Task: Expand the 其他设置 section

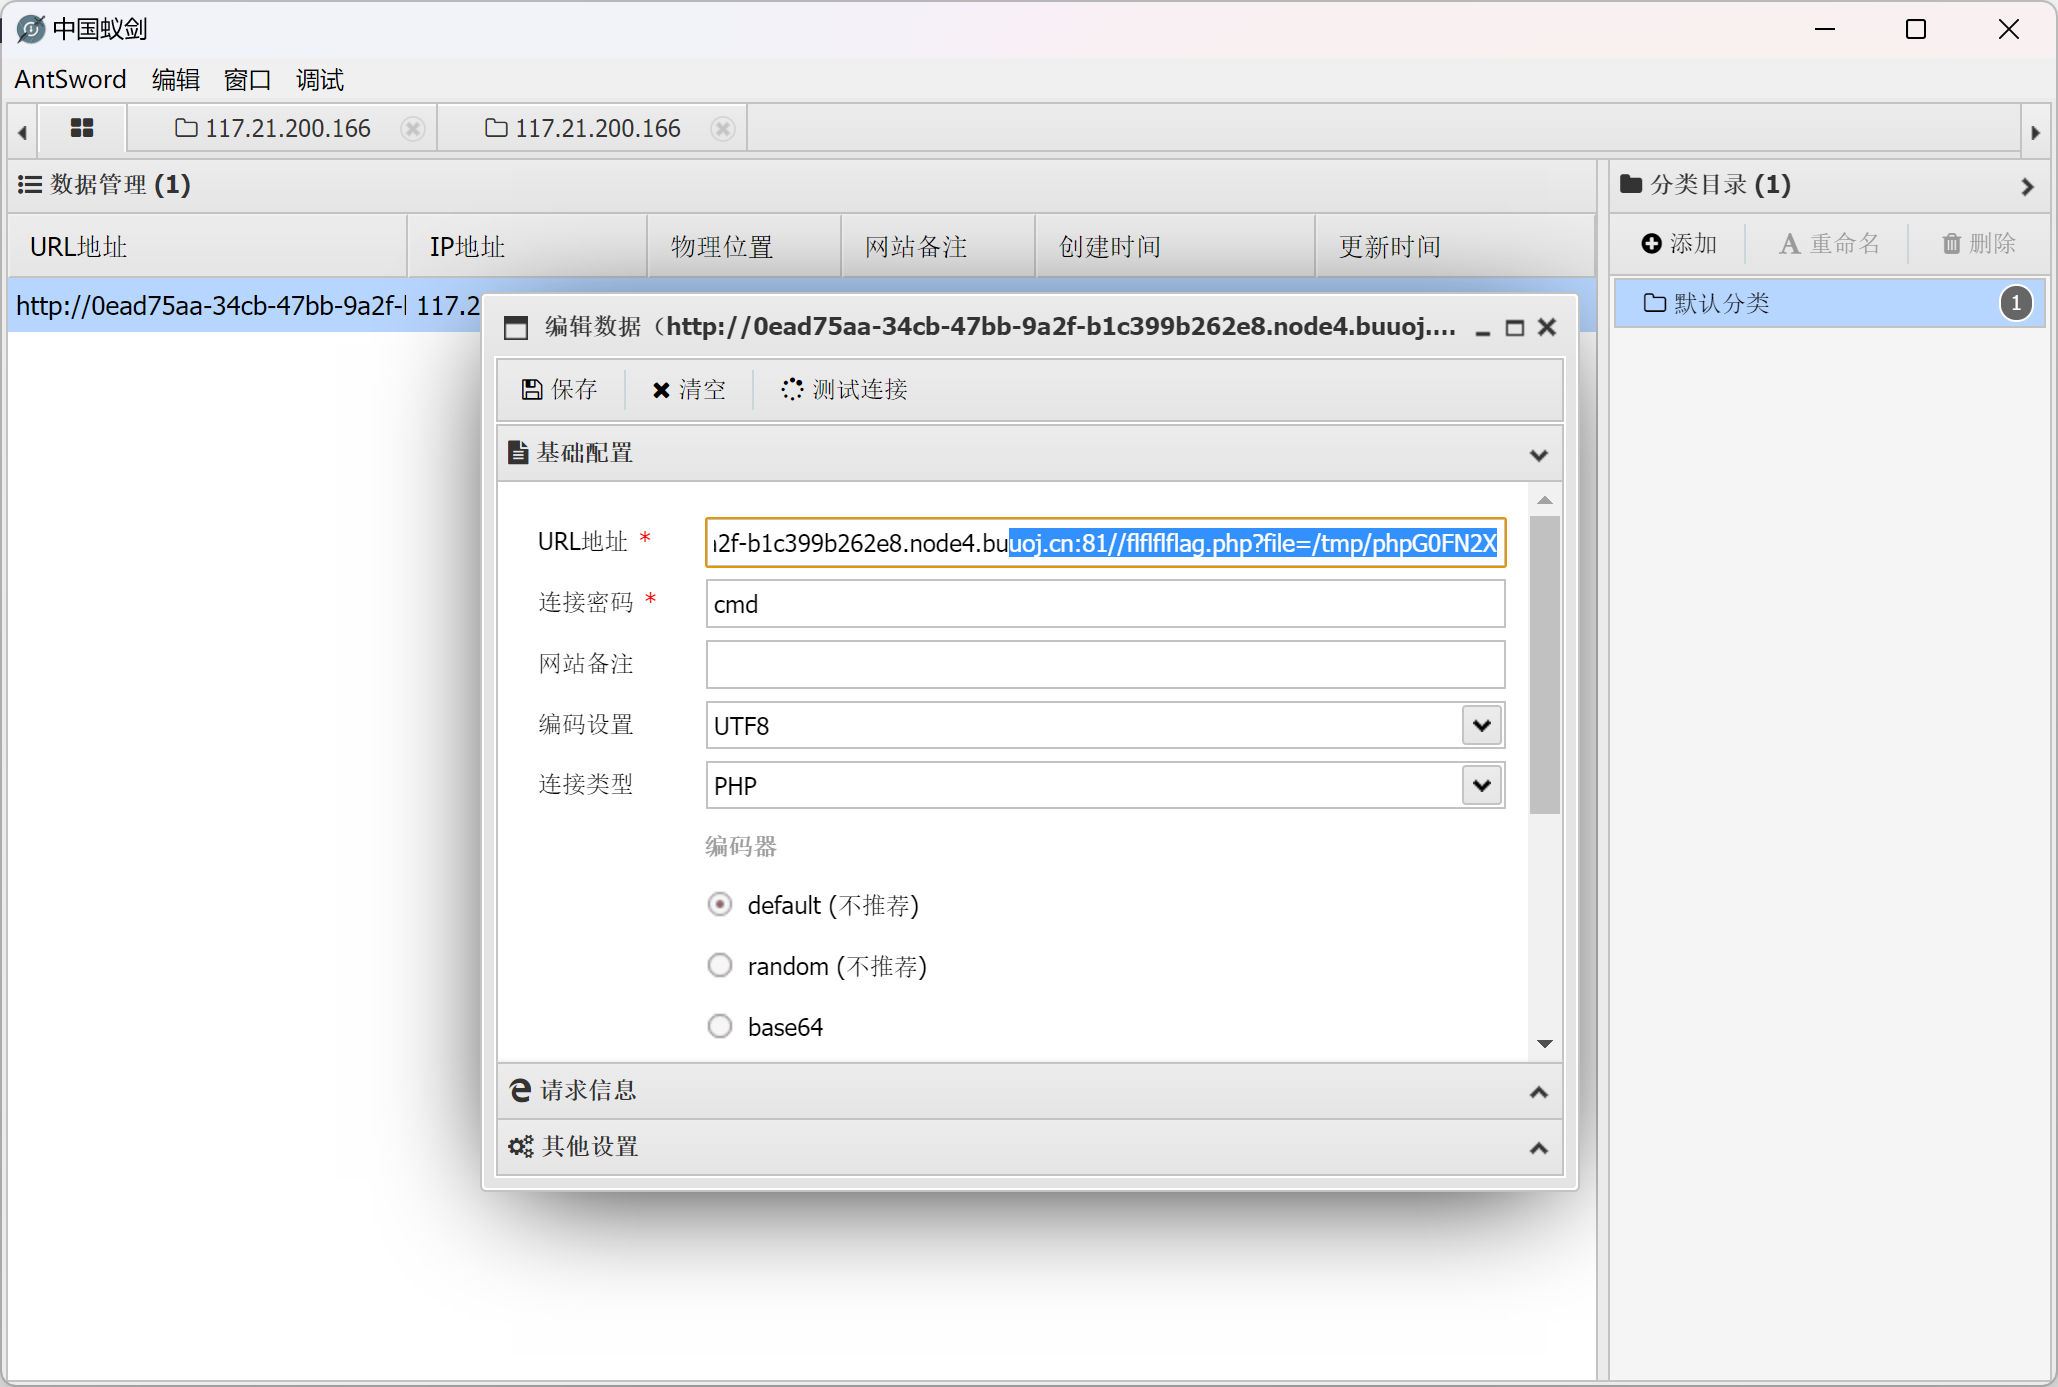Action: point(1538,1148)
